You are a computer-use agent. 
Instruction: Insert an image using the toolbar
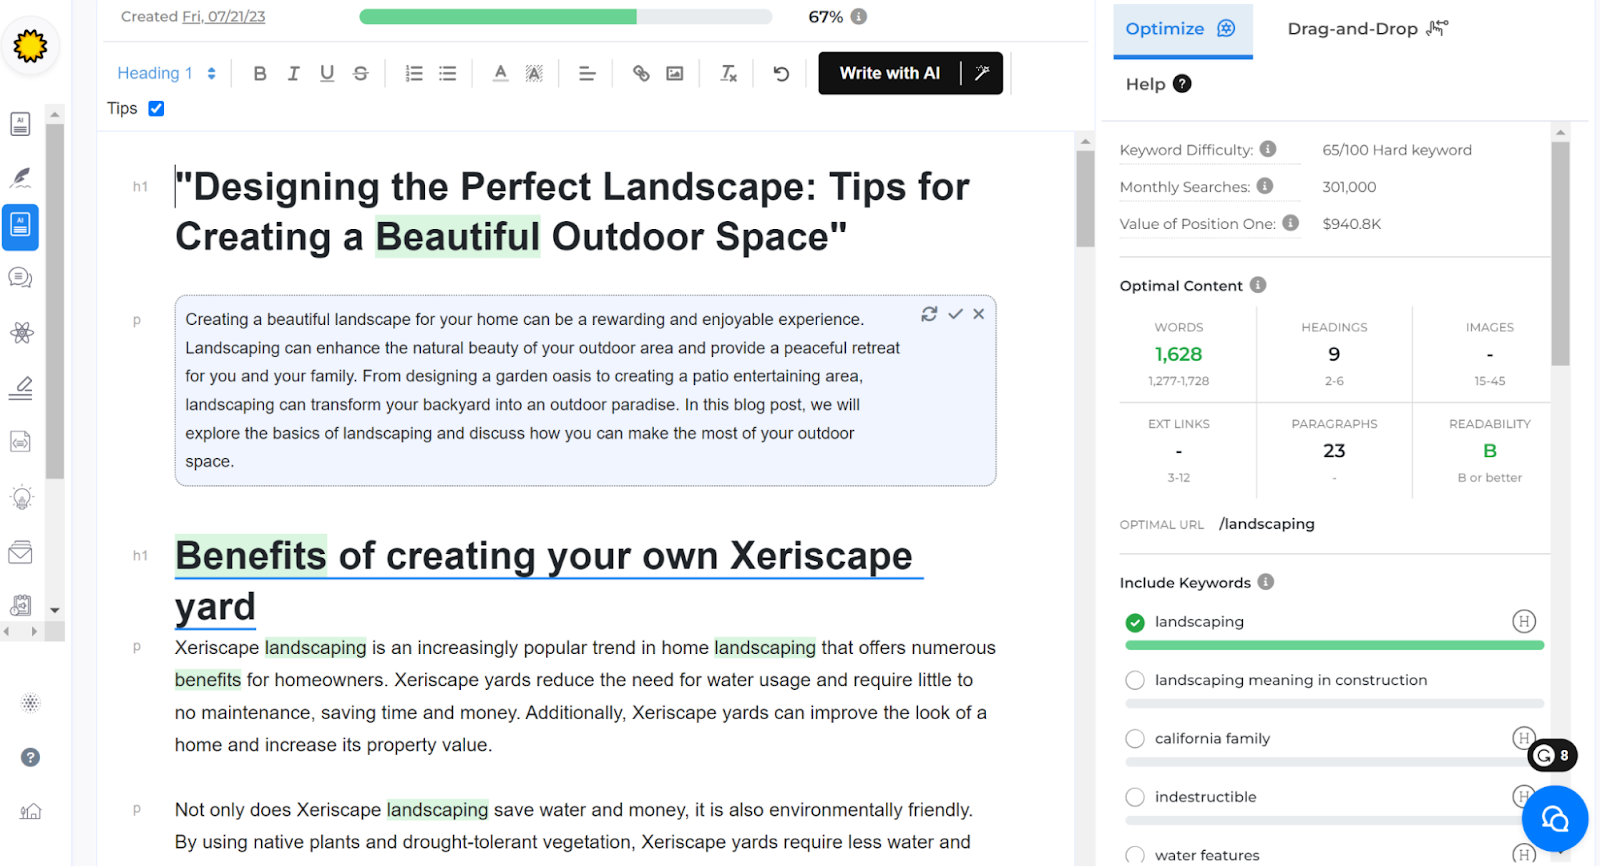pos(675,73)
